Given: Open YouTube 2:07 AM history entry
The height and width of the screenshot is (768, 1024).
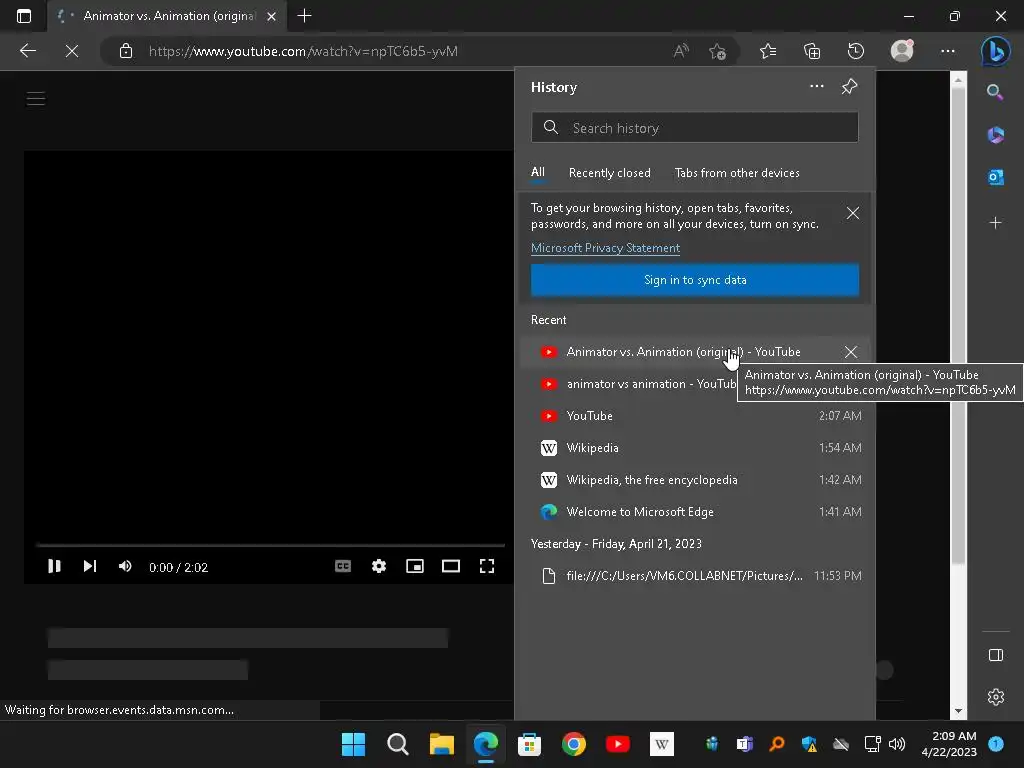Looking at the screenshot, I should [x=695, y=416].
